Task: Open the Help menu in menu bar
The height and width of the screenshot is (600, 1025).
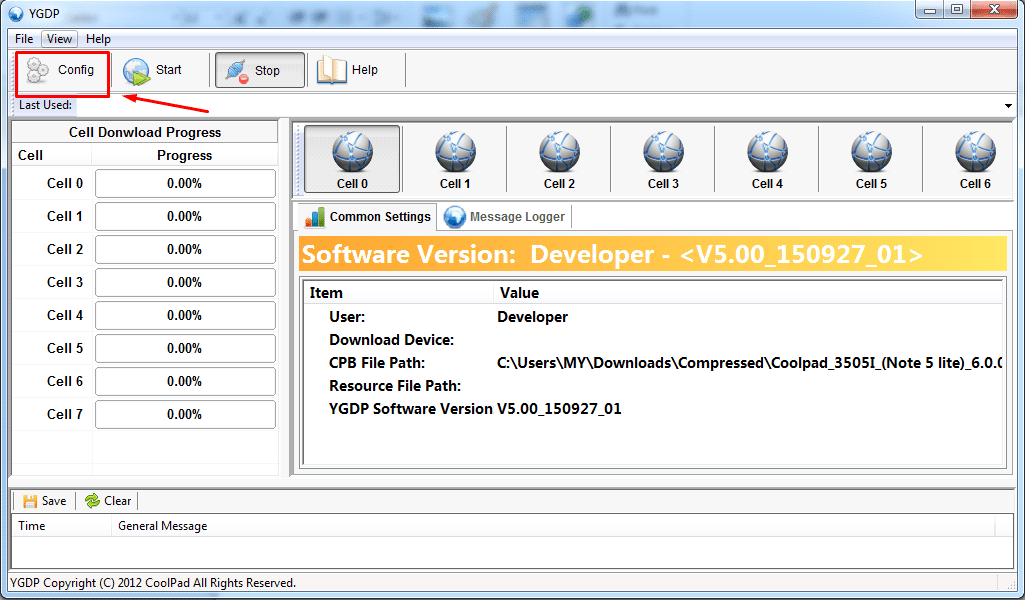Action: 98,39
